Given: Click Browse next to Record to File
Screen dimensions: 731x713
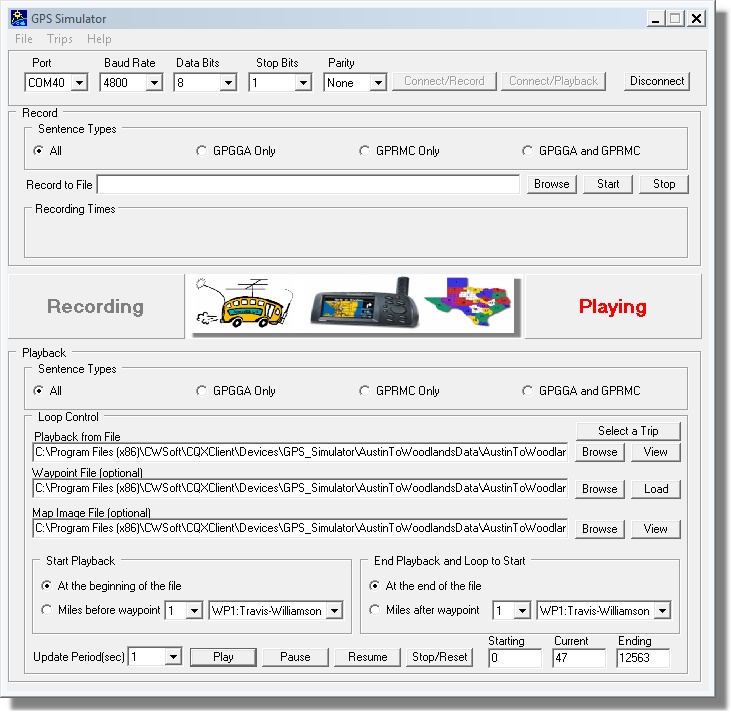Looking at the screenshot, I should point(552,184).
